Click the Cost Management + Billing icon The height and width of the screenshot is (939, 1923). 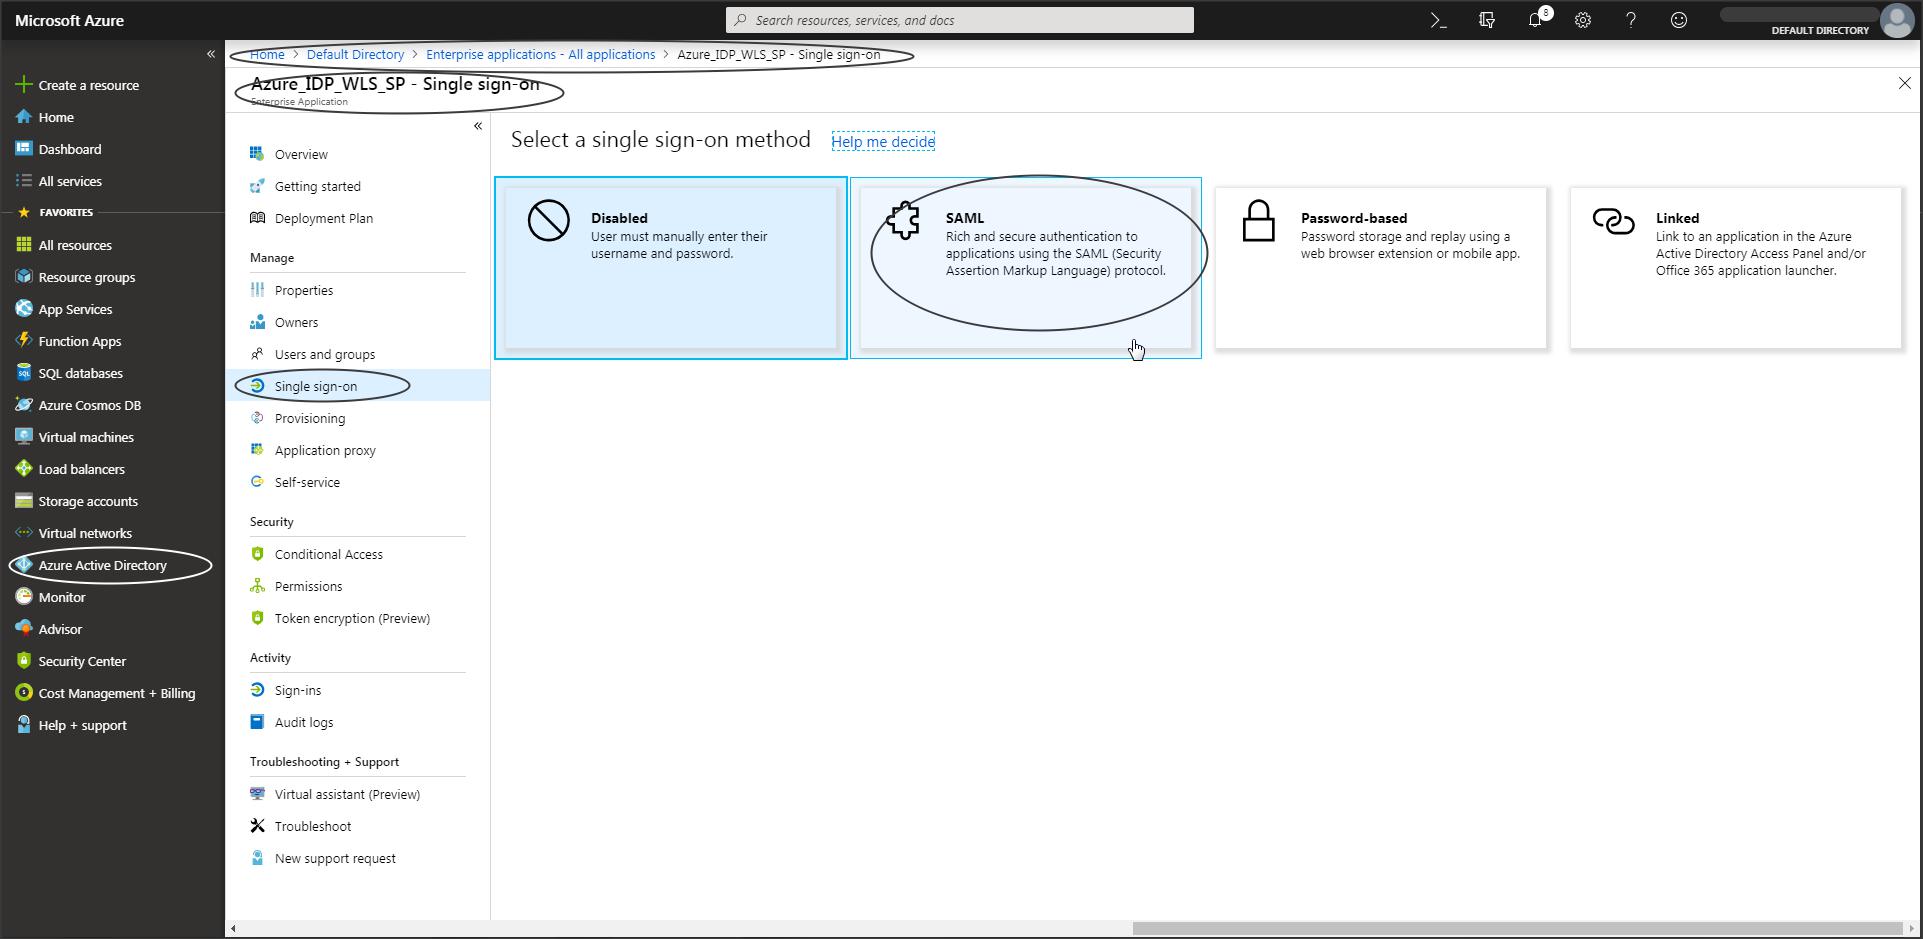click(x=24, y=693)
